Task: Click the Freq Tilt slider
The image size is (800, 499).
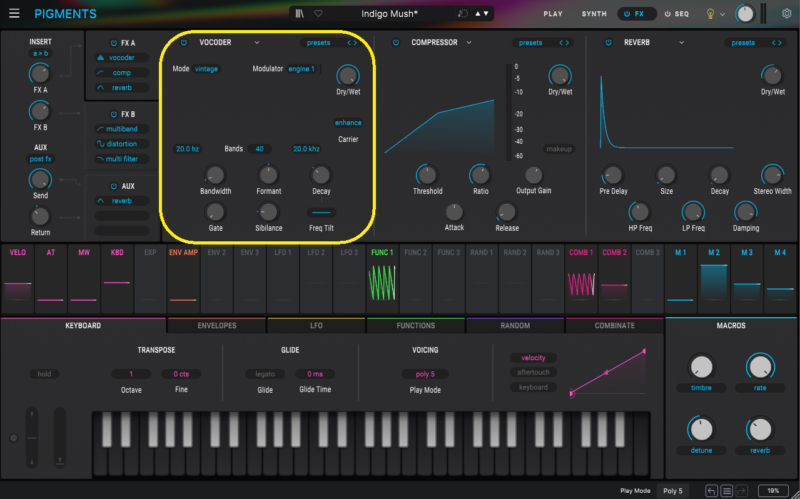Action: point(321,212)
